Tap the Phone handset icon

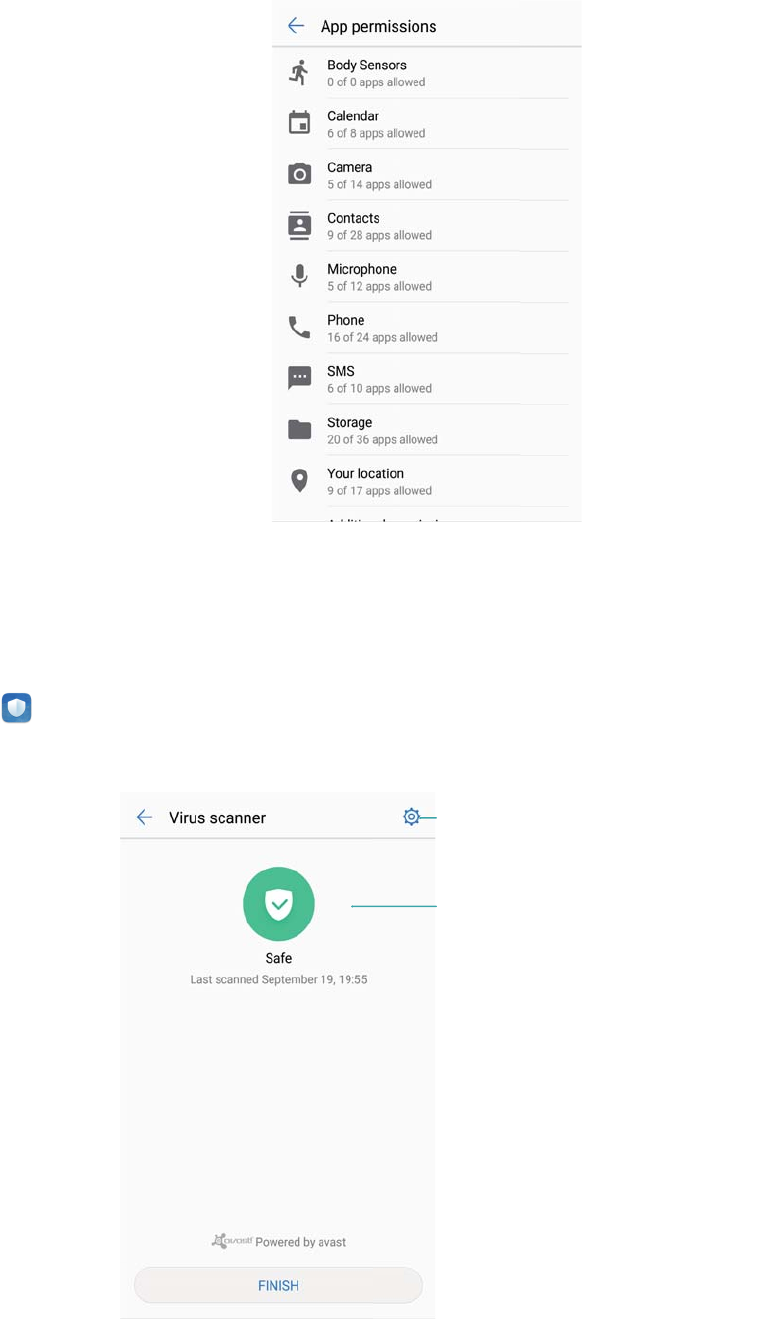(x=299, y=327)
